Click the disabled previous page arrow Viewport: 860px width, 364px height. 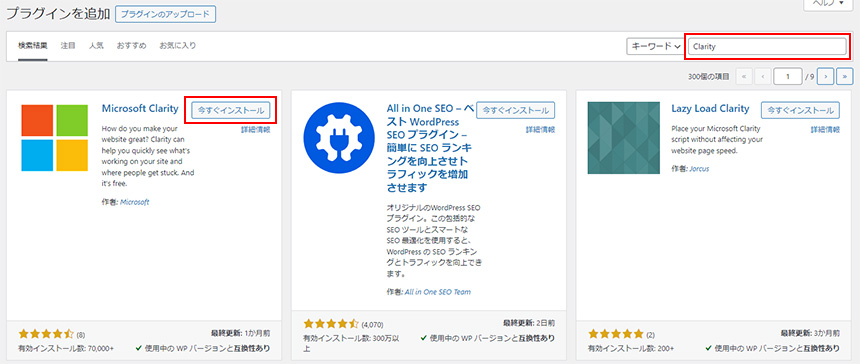763,77
